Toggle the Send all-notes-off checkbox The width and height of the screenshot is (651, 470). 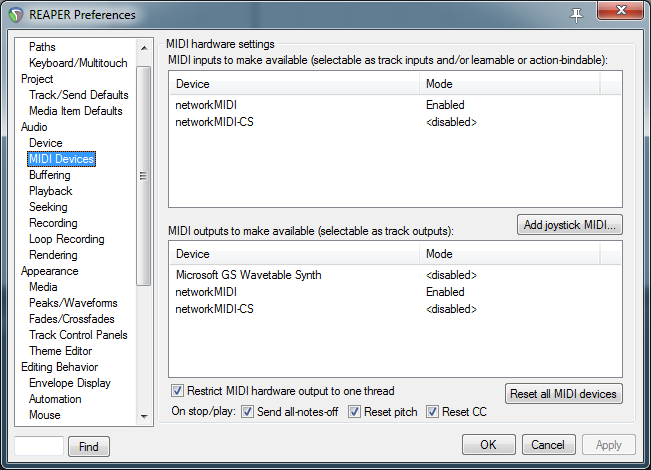pos(248,412)
